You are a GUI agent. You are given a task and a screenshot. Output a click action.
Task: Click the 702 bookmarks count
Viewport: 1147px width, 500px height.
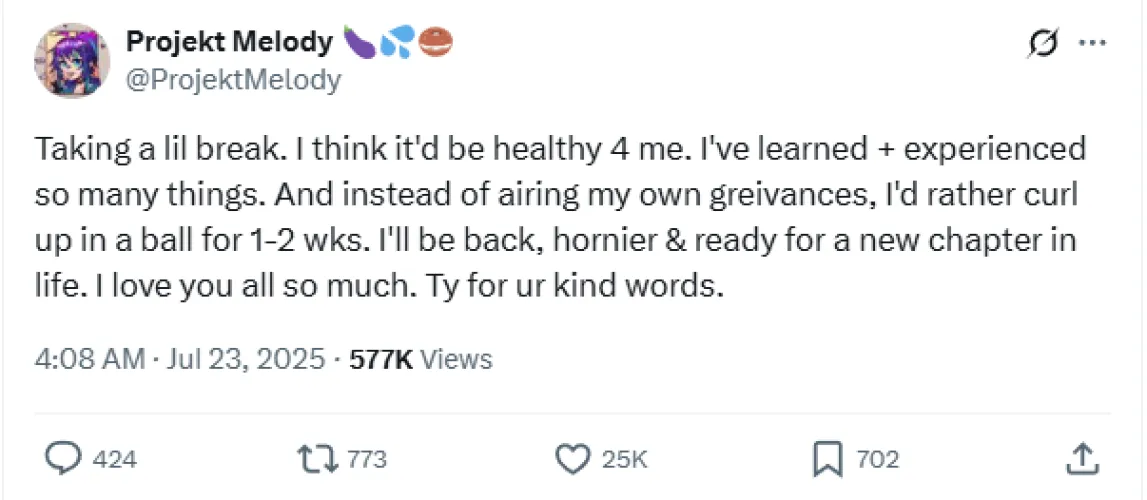pyautogui.click(x=878, y=460)
